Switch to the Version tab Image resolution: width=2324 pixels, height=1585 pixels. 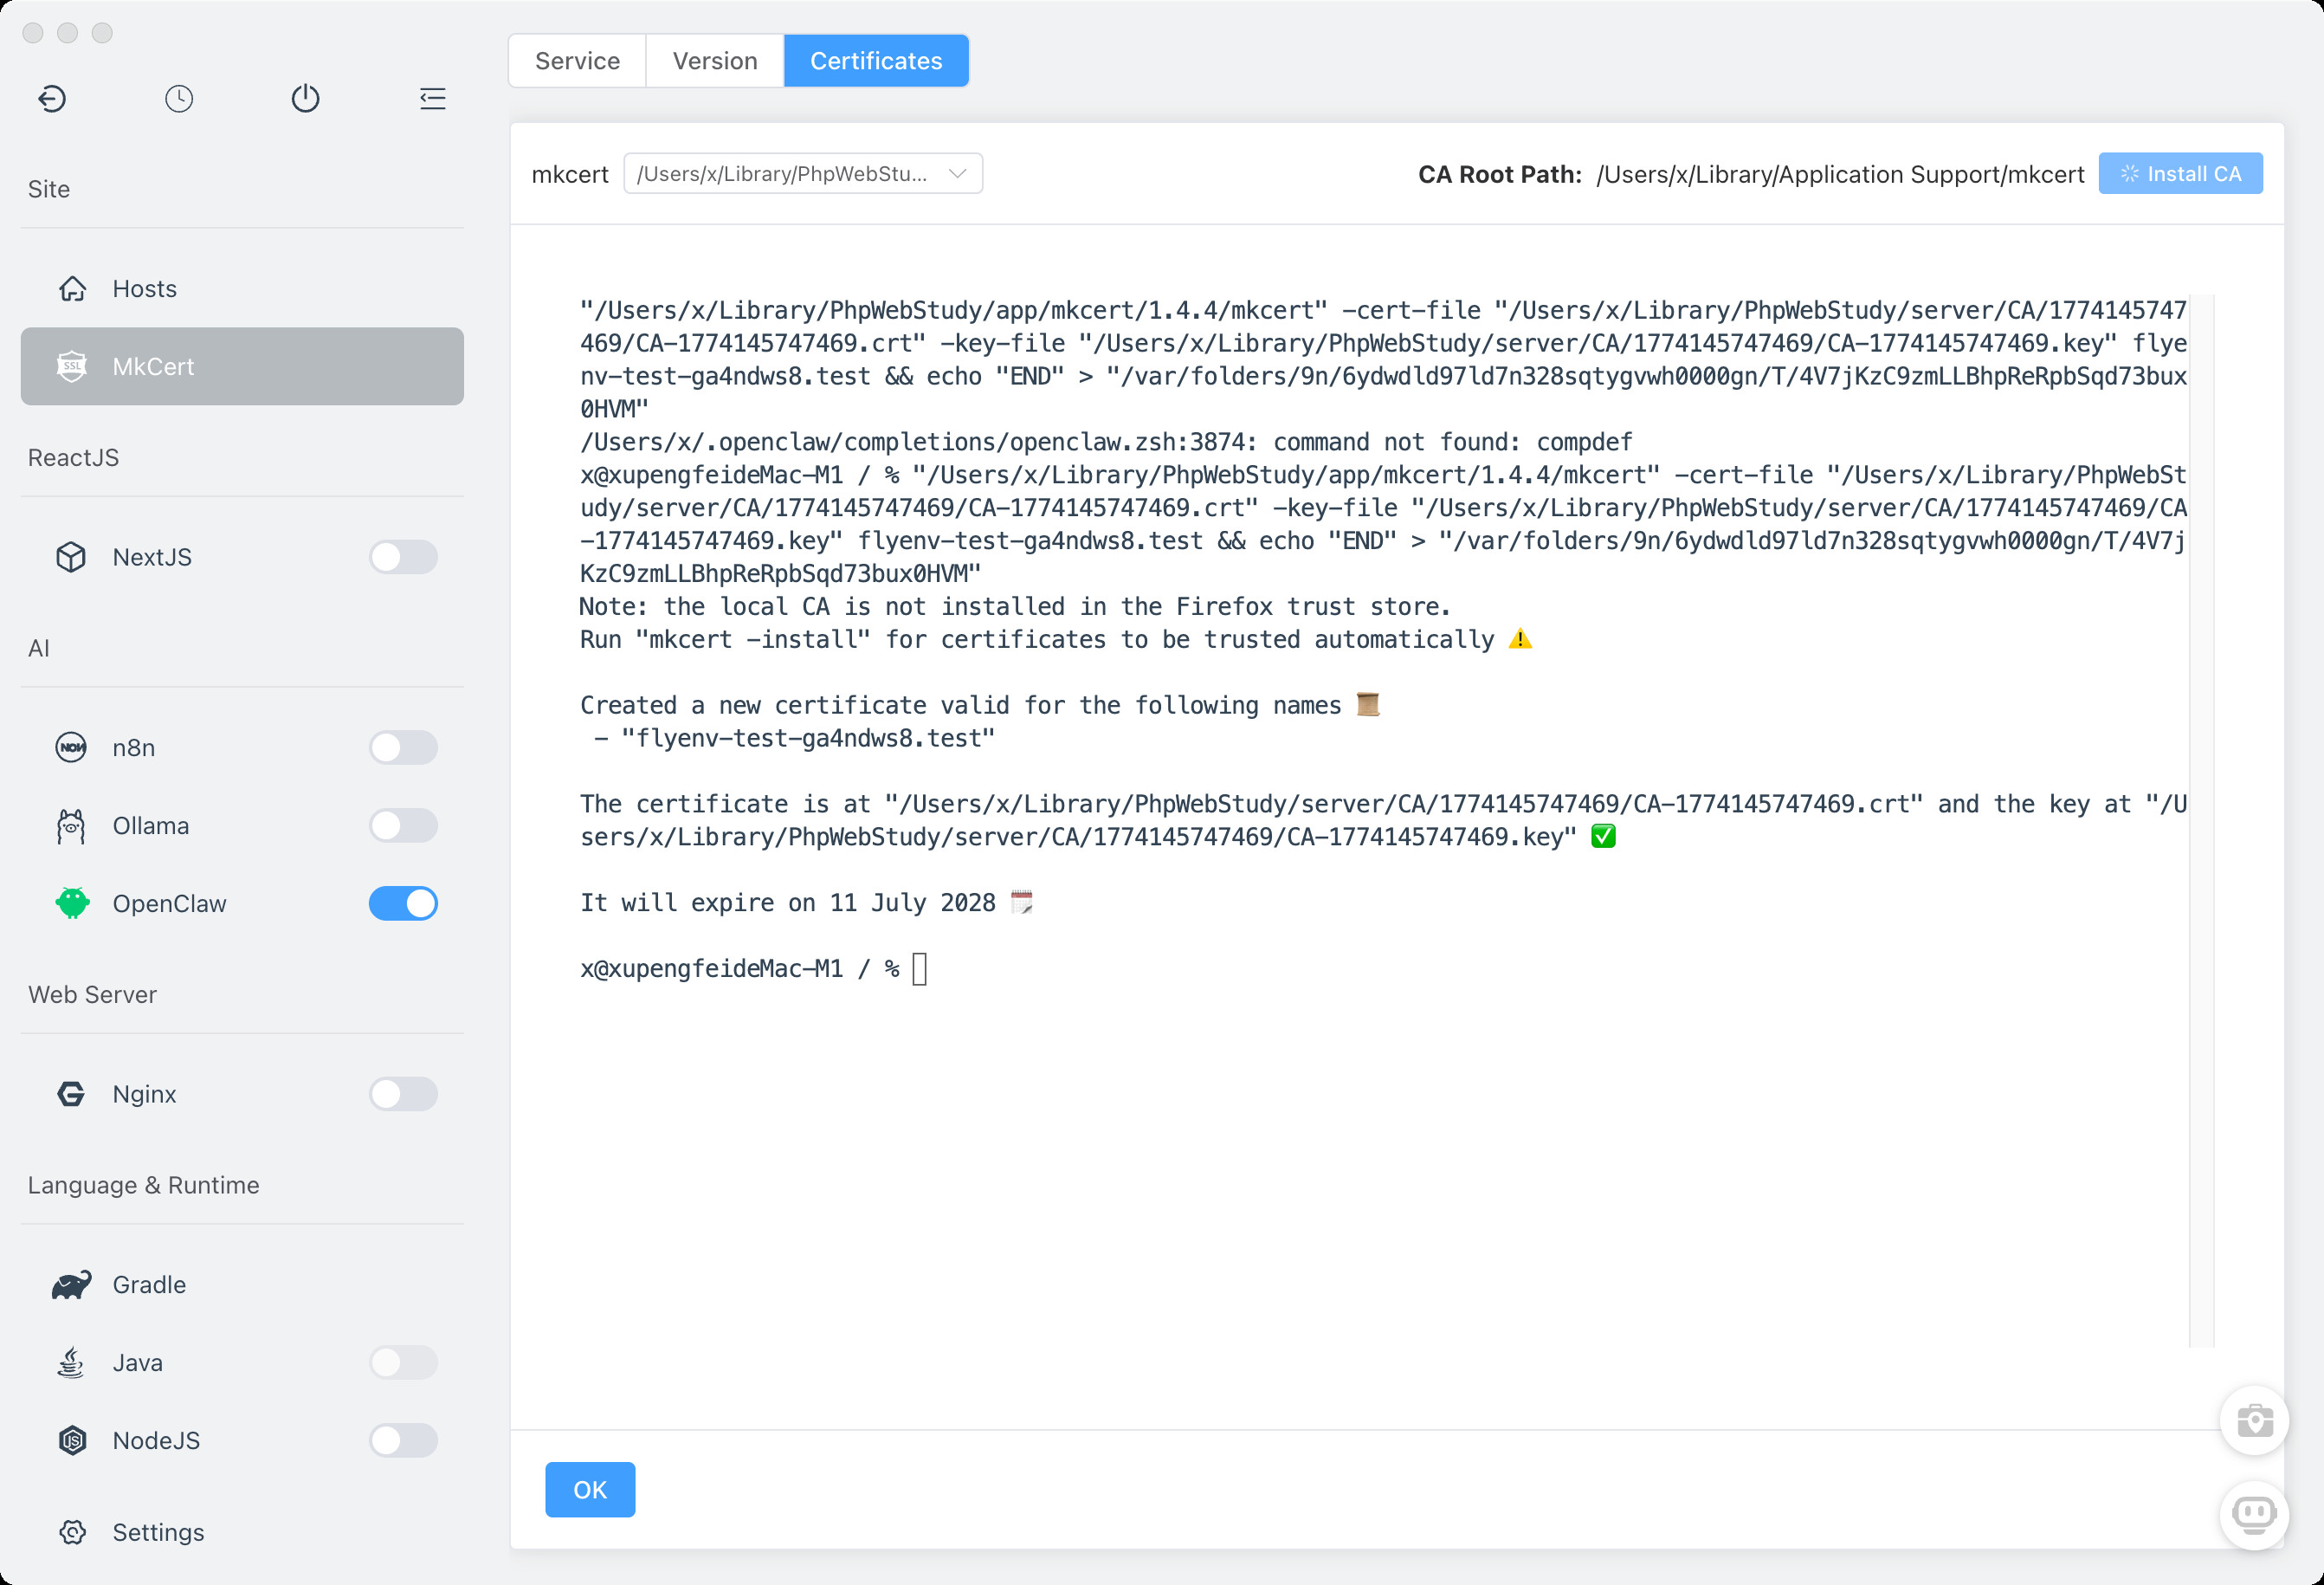[714, 61]
